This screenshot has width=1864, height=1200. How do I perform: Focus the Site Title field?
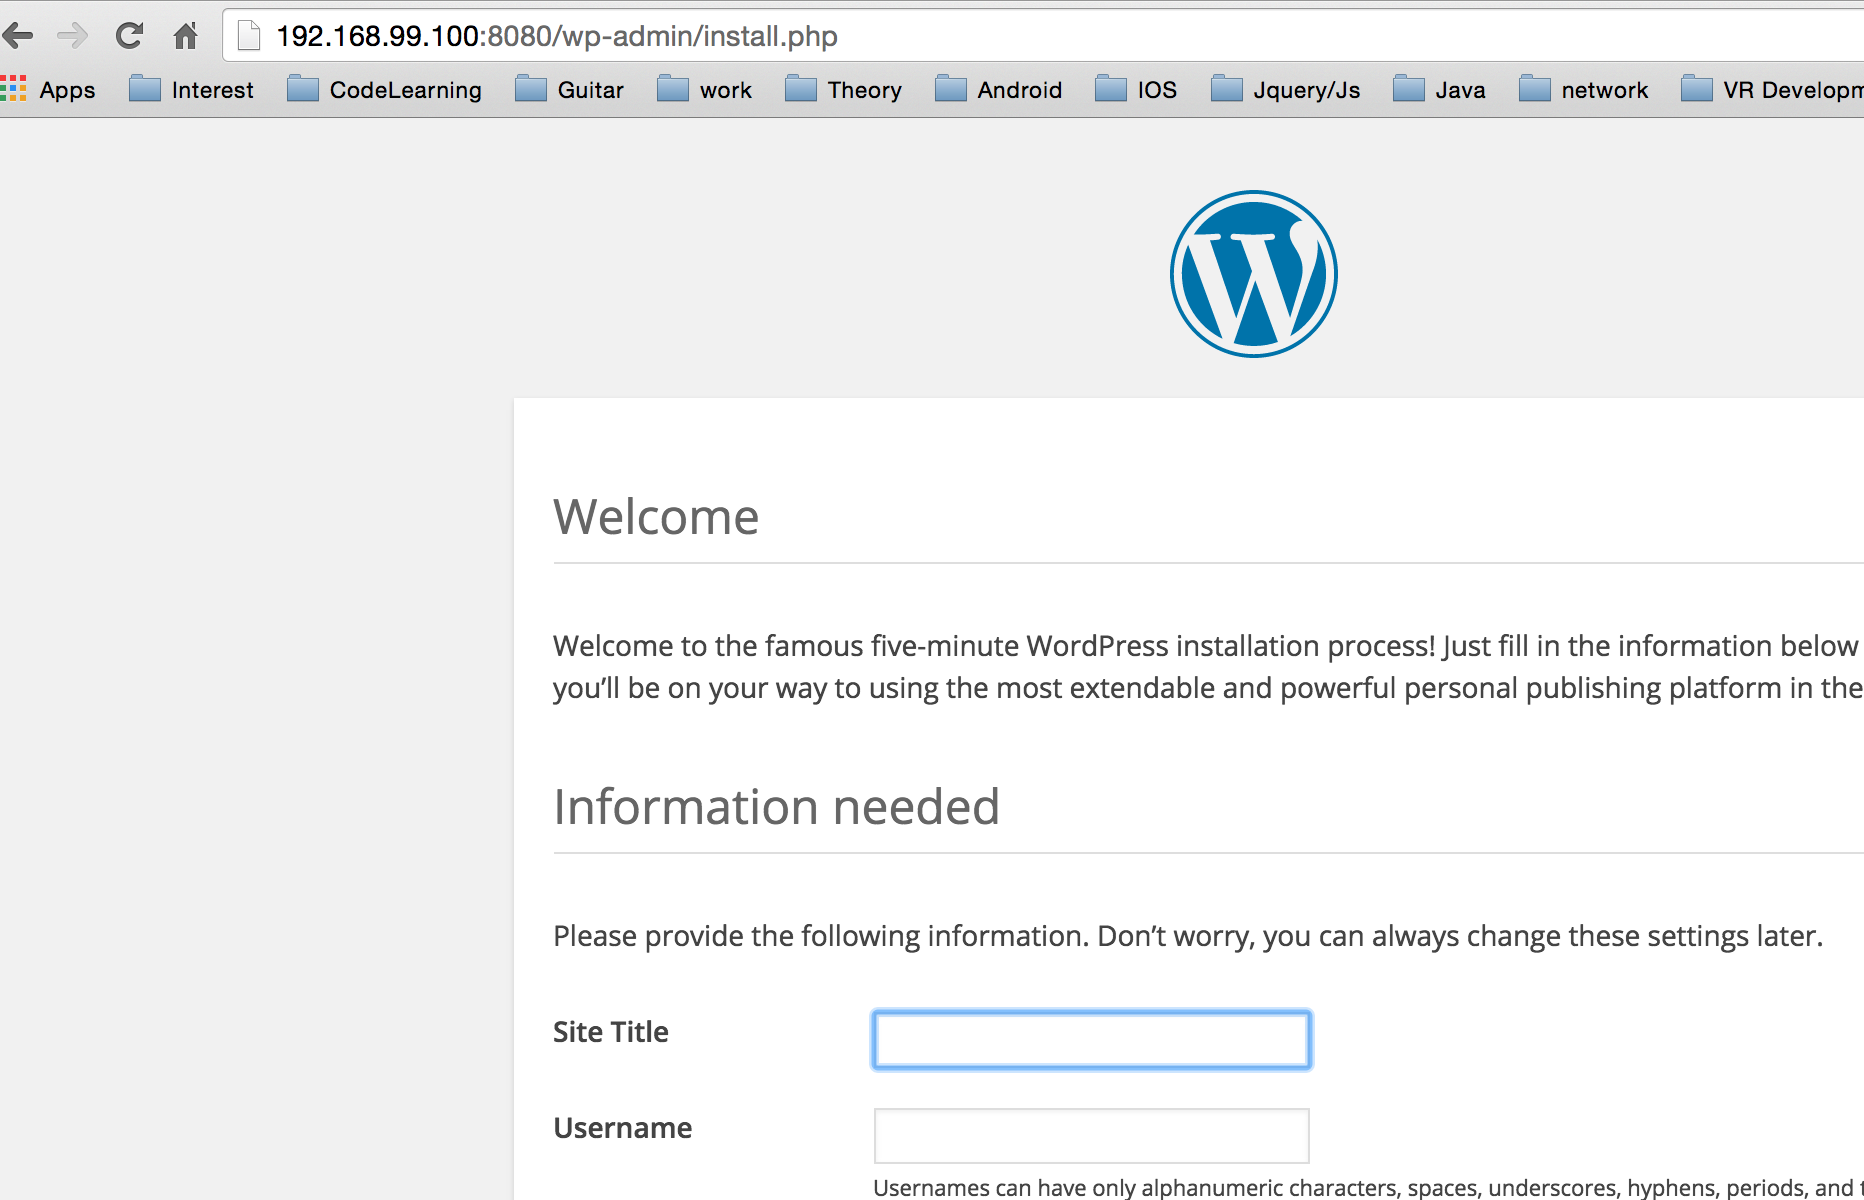coord(1092,1040)
